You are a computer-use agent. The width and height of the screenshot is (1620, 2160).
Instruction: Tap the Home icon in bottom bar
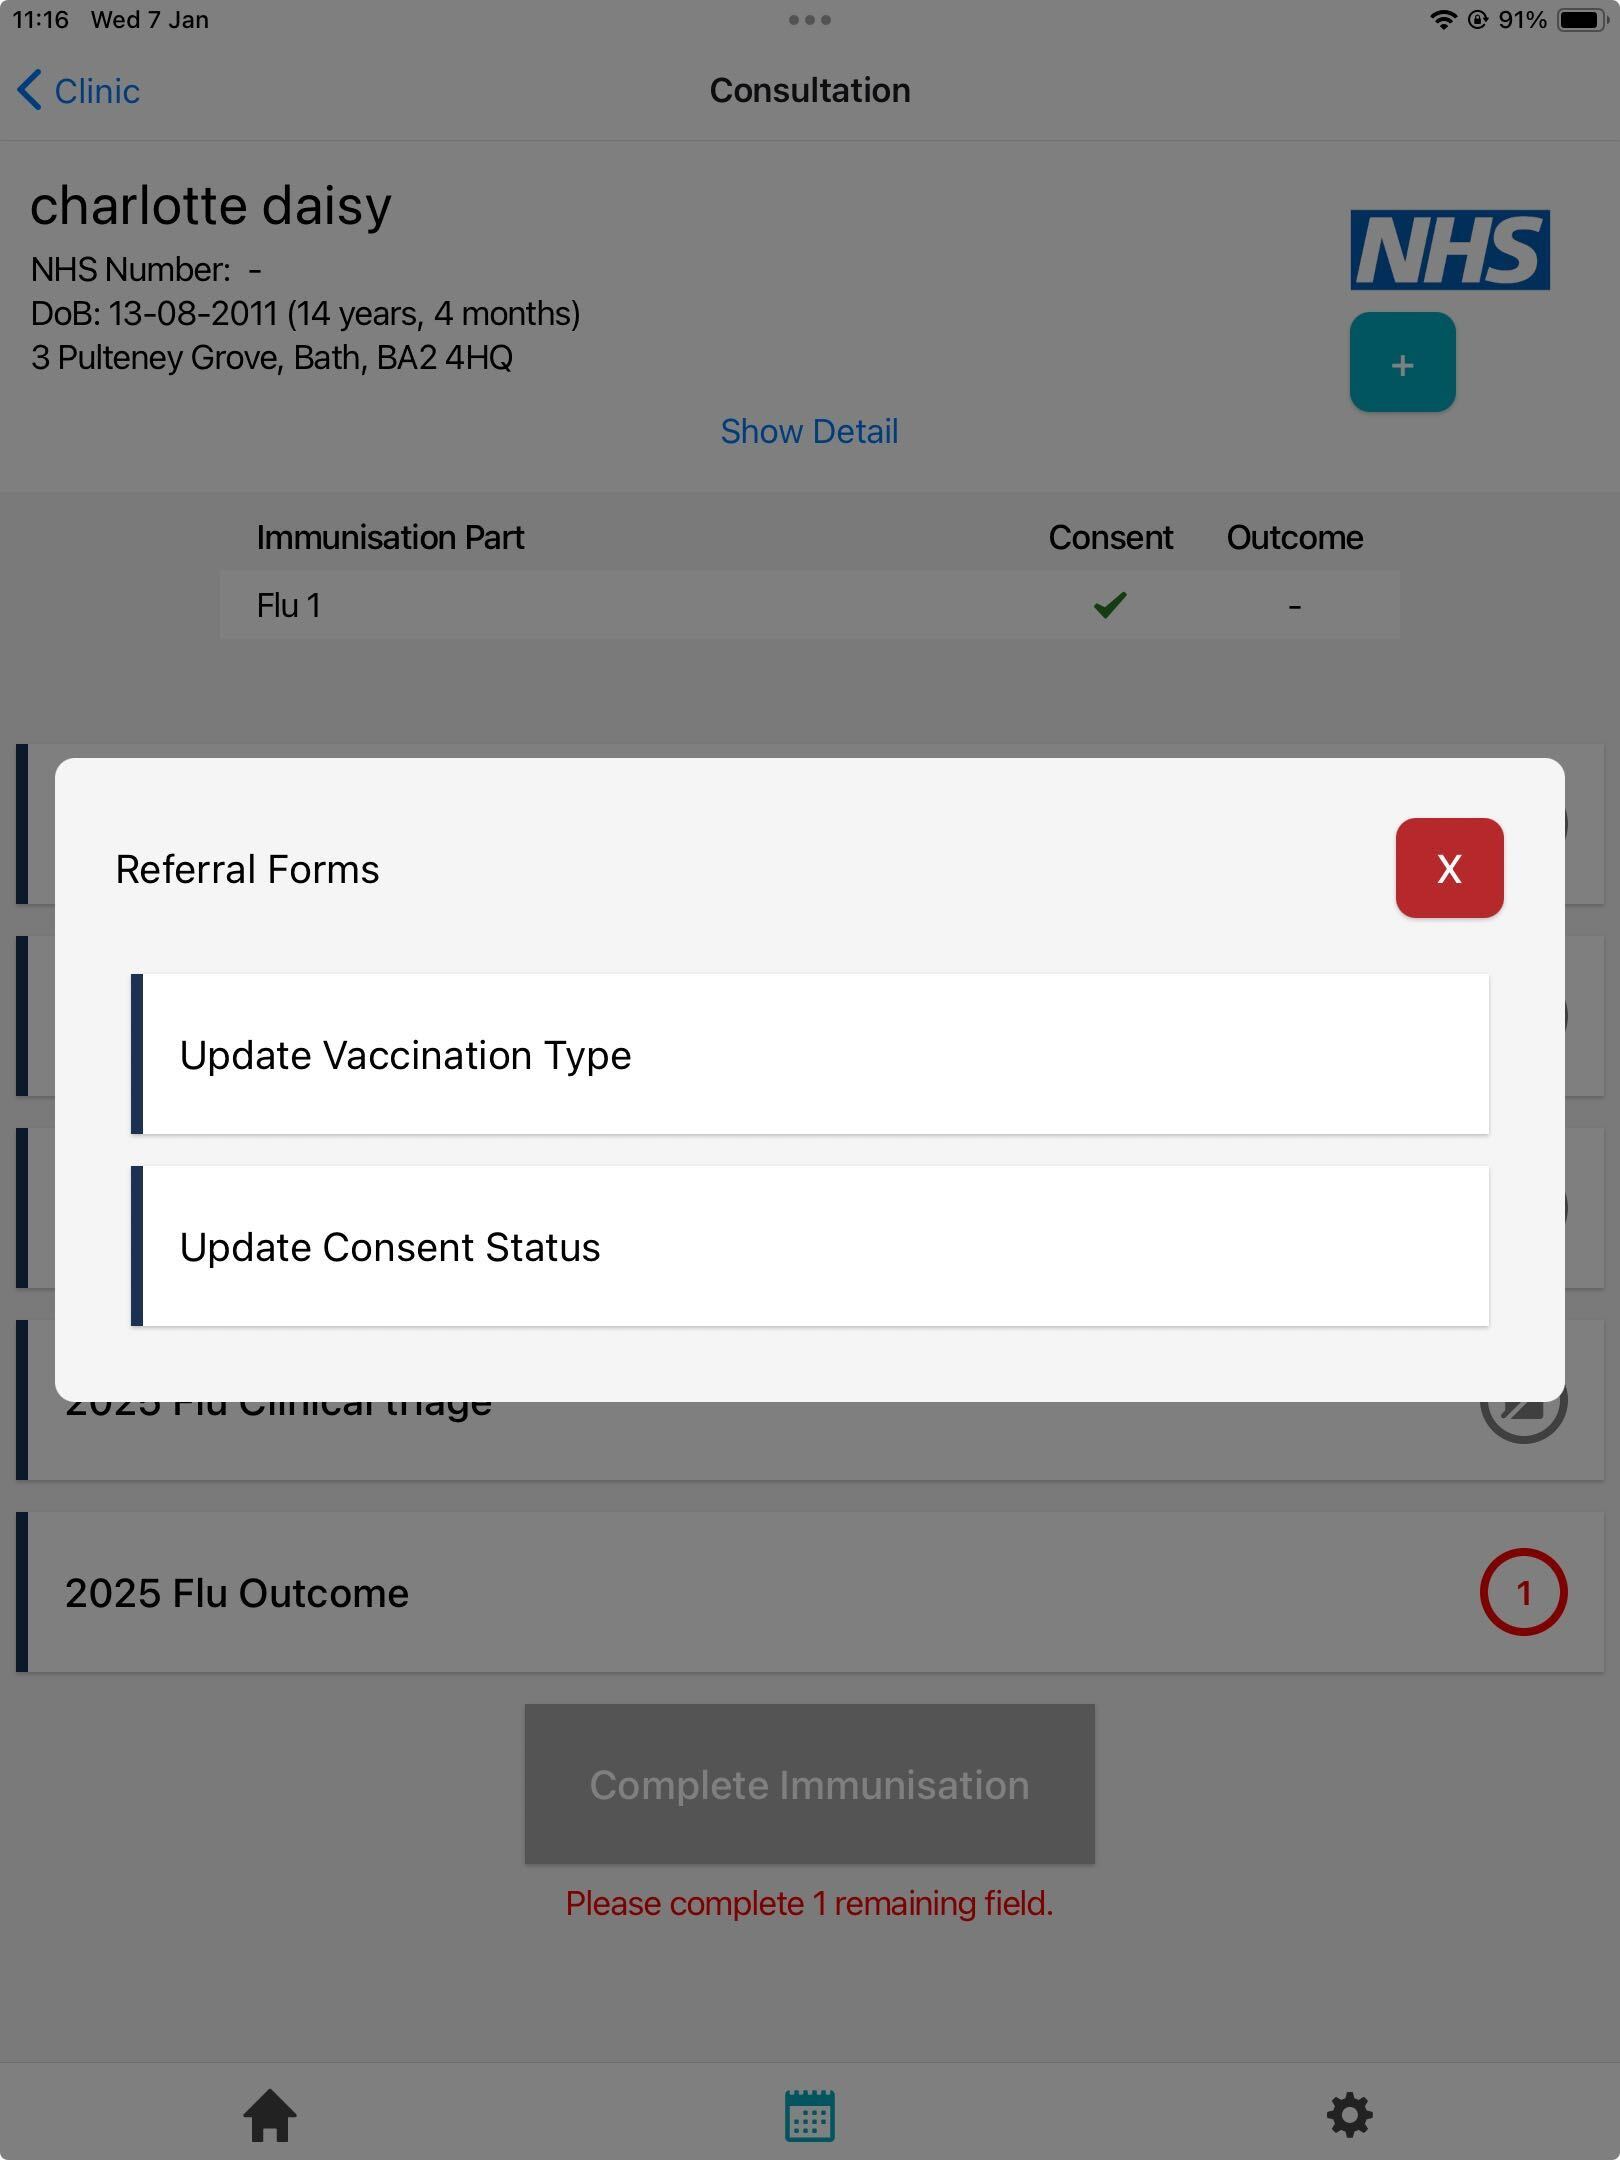point(270,2115)
